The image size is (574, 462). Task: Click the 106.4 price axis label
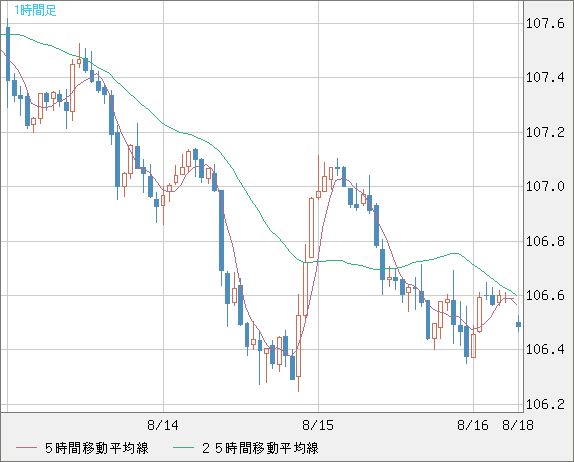click(545, 350)
